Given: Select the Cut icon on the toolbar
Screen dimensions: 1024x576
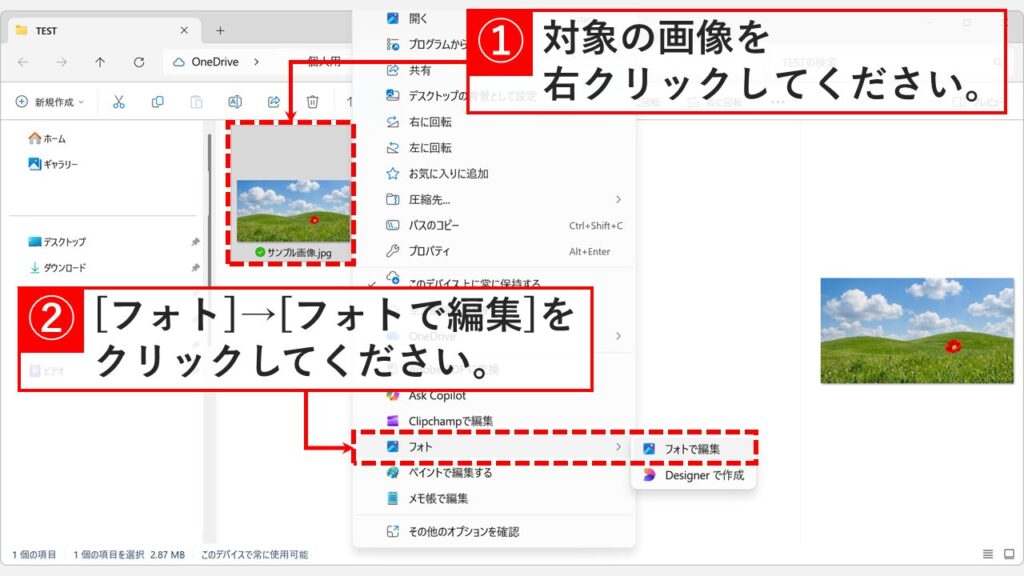Looking at the screenshot, I should pos(119,100).
